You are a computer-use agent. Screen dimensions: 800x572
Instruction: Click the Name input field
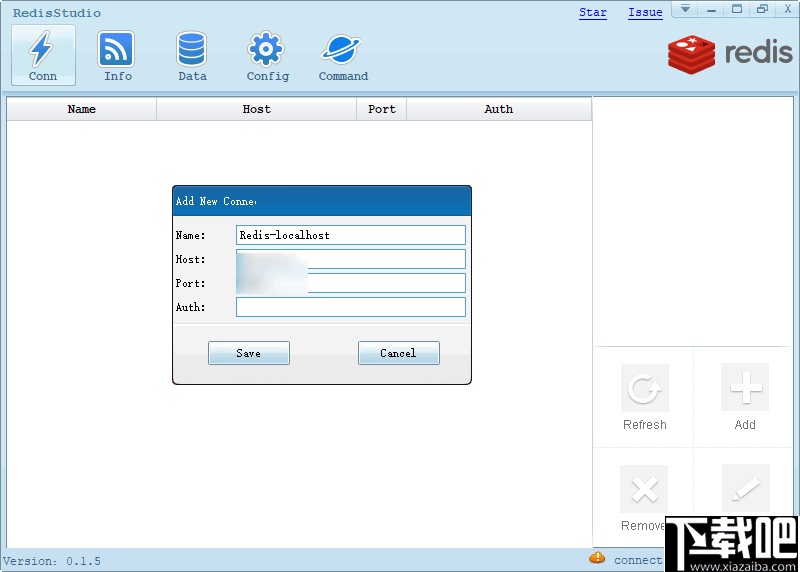coord(351,235)
